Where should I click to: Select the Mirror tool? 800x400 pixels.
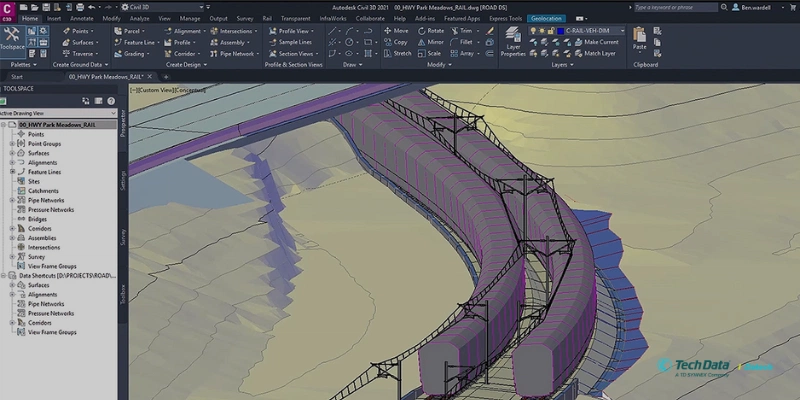pyautogui.click(x=431, y=42)
